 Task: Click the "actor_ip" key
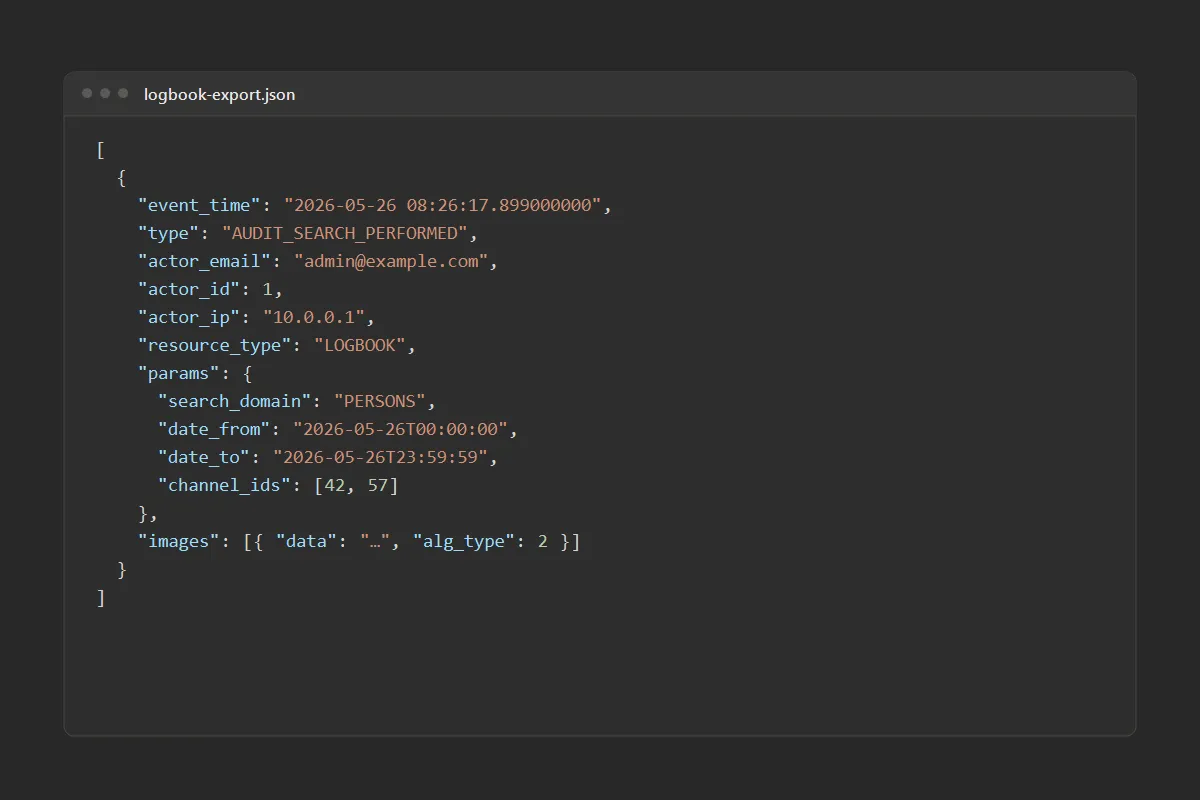(190, 317)
